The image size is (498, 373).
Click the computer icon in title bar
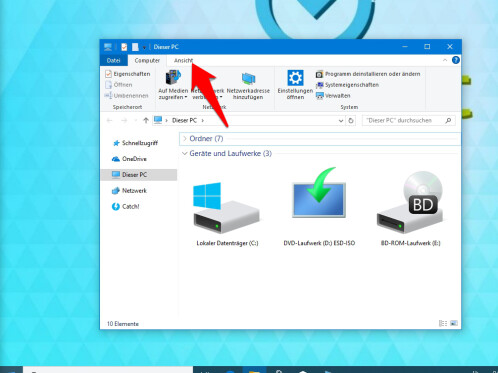pos(108,47)
